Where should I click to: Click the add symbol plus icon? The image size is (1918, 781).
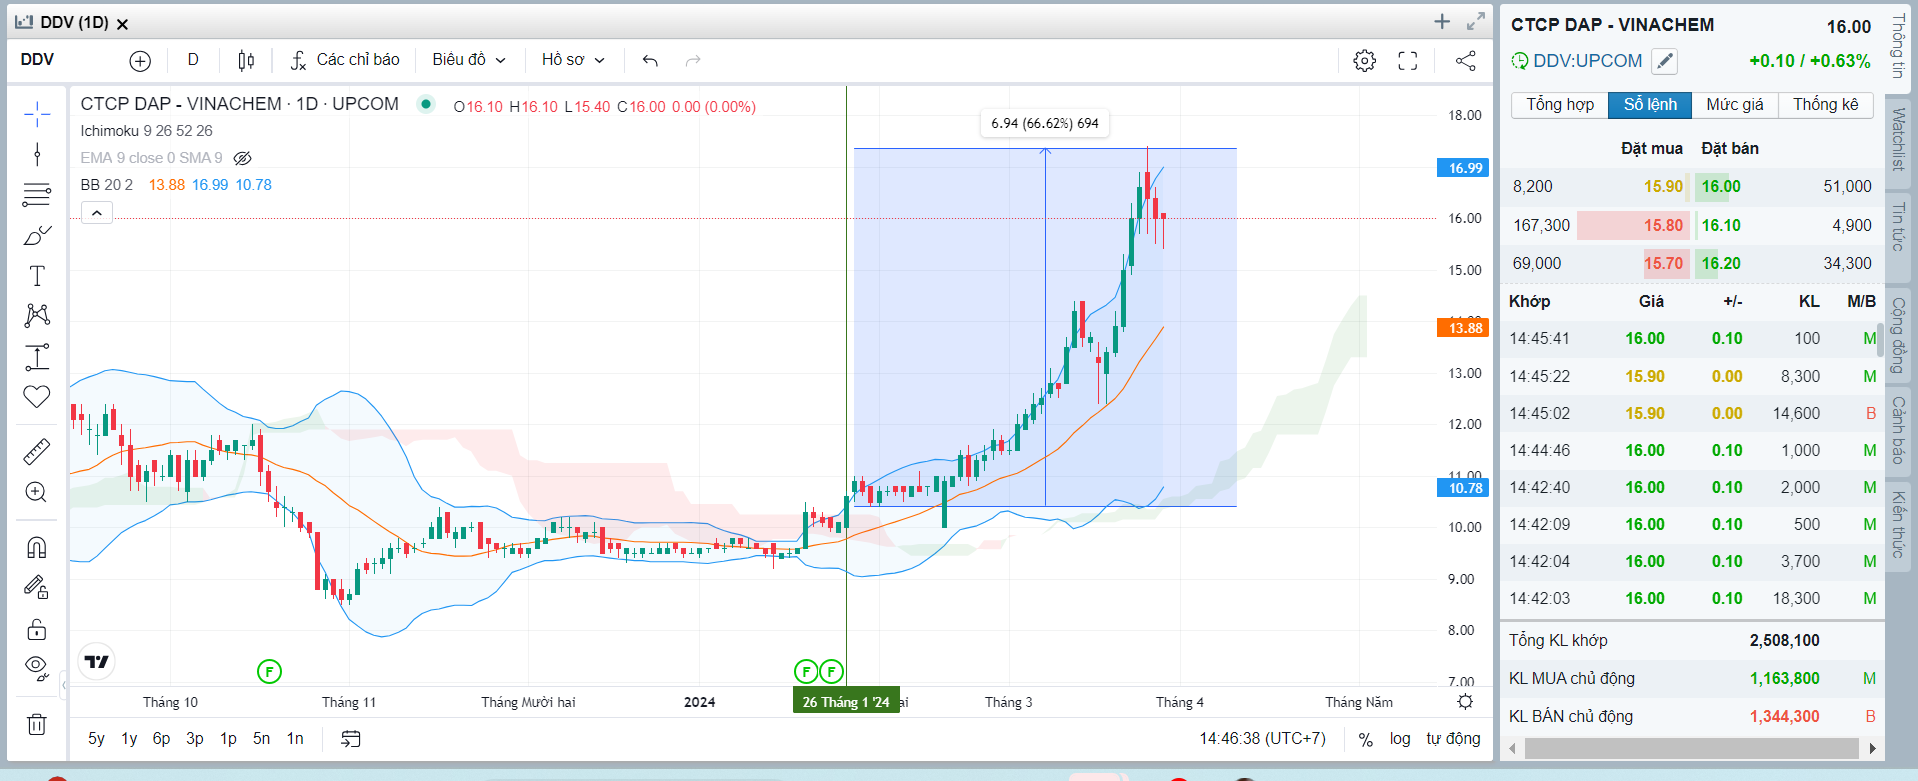point(140,61)
